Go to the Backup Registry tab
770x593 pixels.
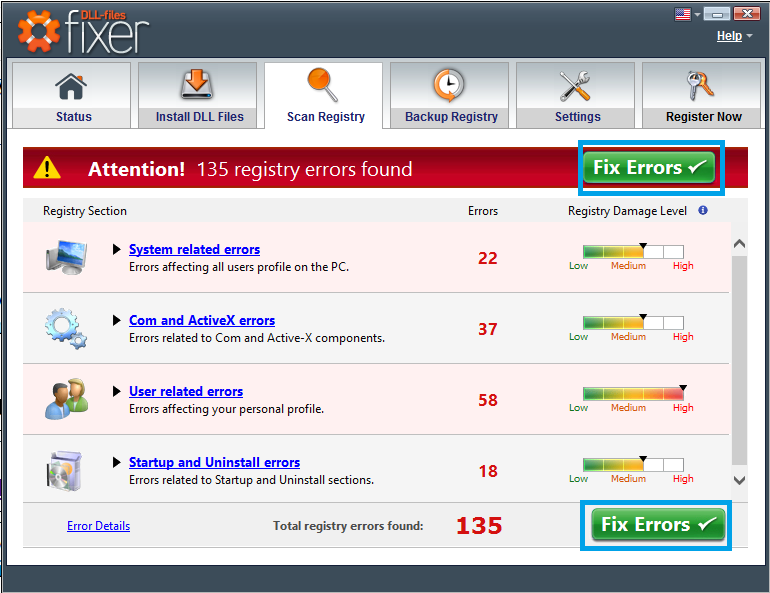coord(449,95)
